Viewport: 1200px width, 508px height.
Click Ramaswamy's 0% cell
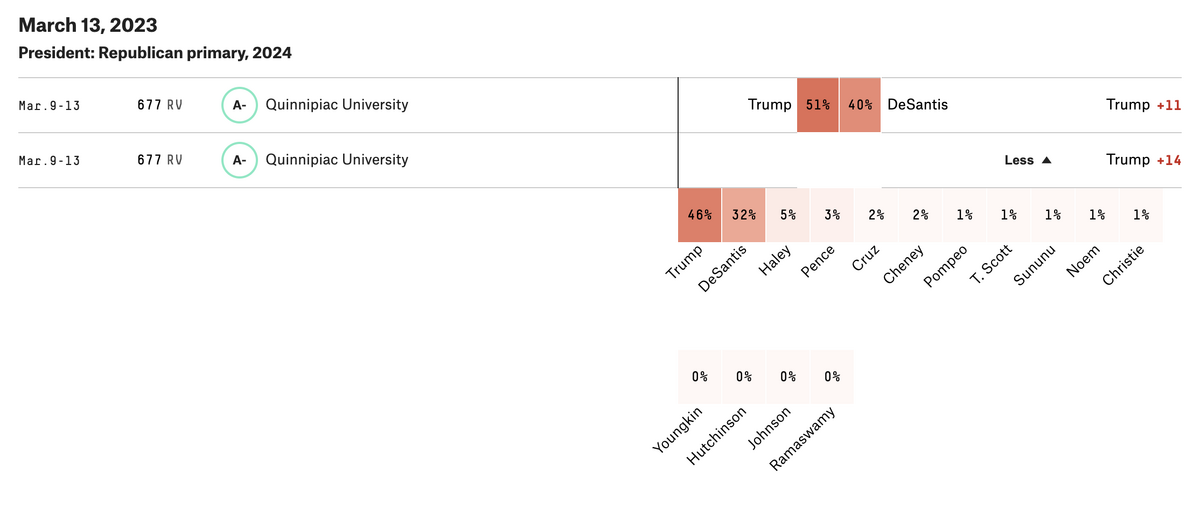[x=832, y=377]
